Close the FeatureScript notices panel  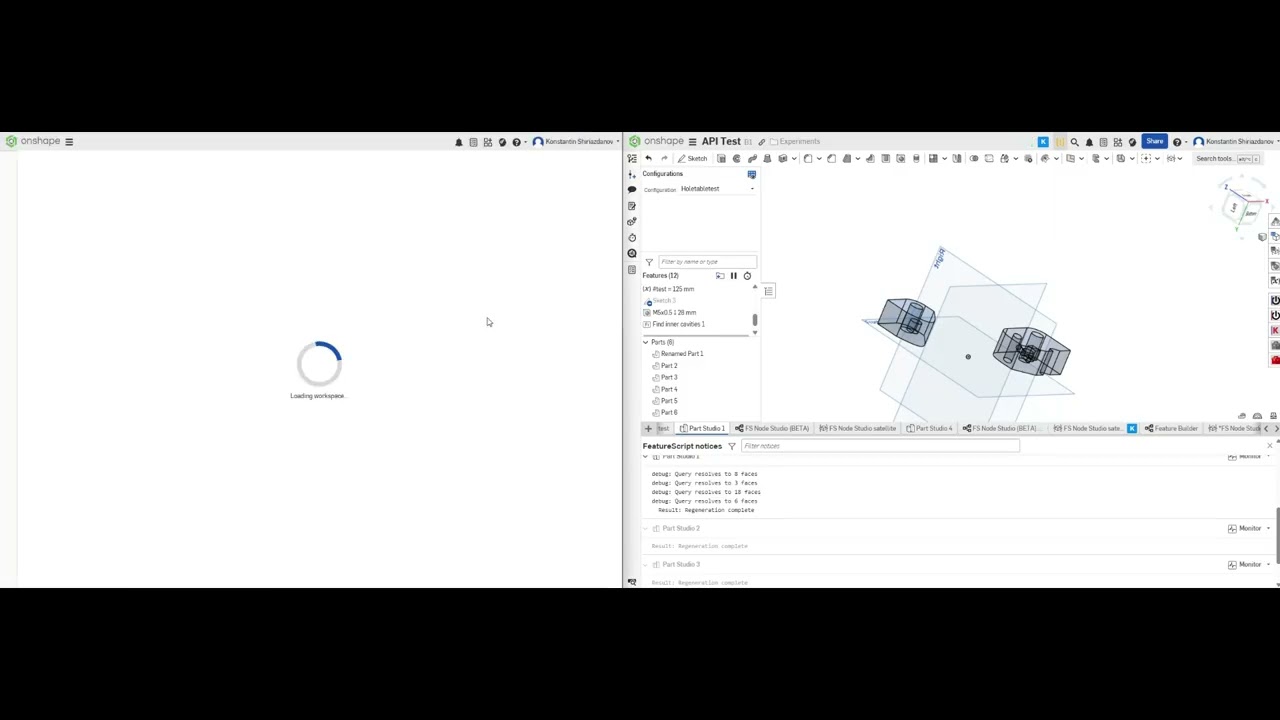[1270, 445]
